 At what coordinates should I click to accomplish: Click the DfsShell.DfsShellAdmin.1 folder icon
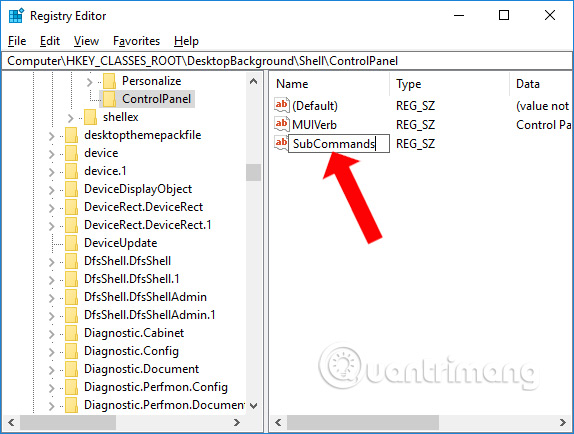pos(71,315)
